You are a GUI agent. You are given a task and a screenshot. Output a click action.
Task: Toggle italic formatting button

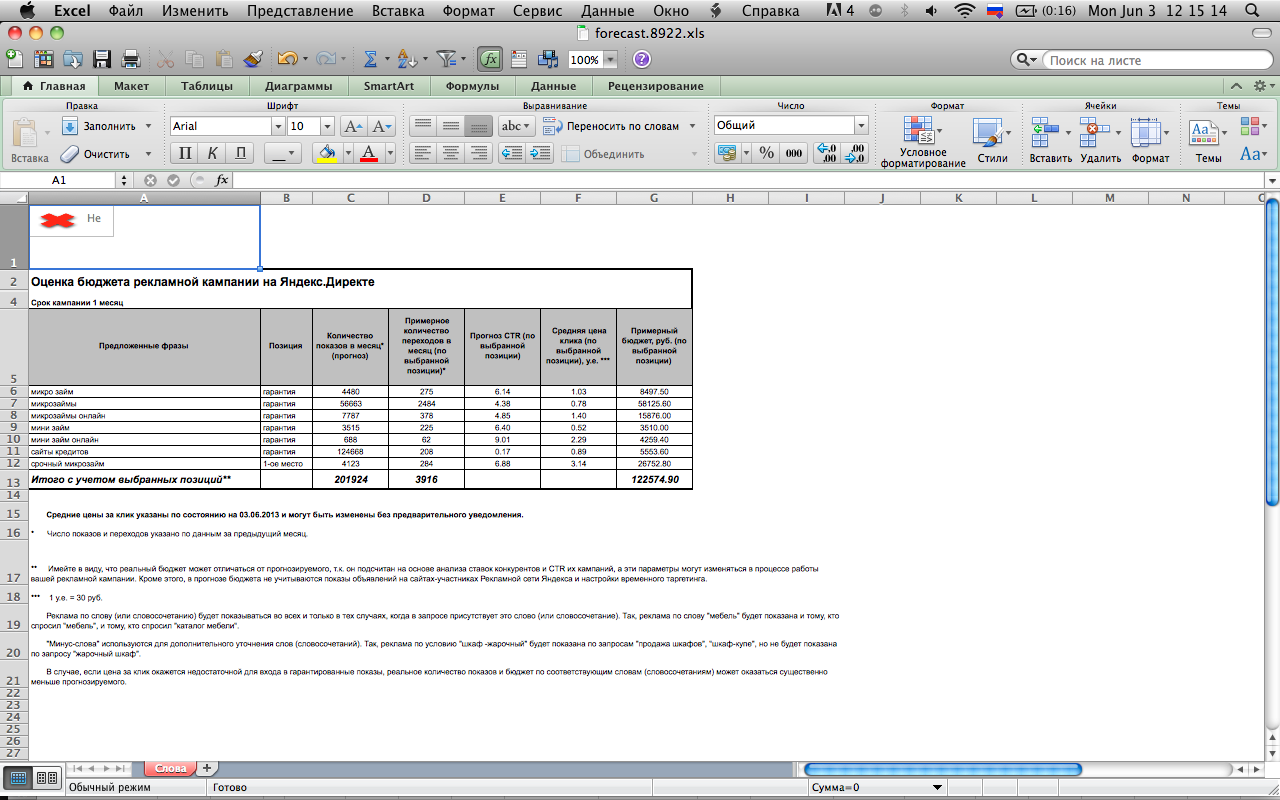pyautogui.click(x=212, y=153)
